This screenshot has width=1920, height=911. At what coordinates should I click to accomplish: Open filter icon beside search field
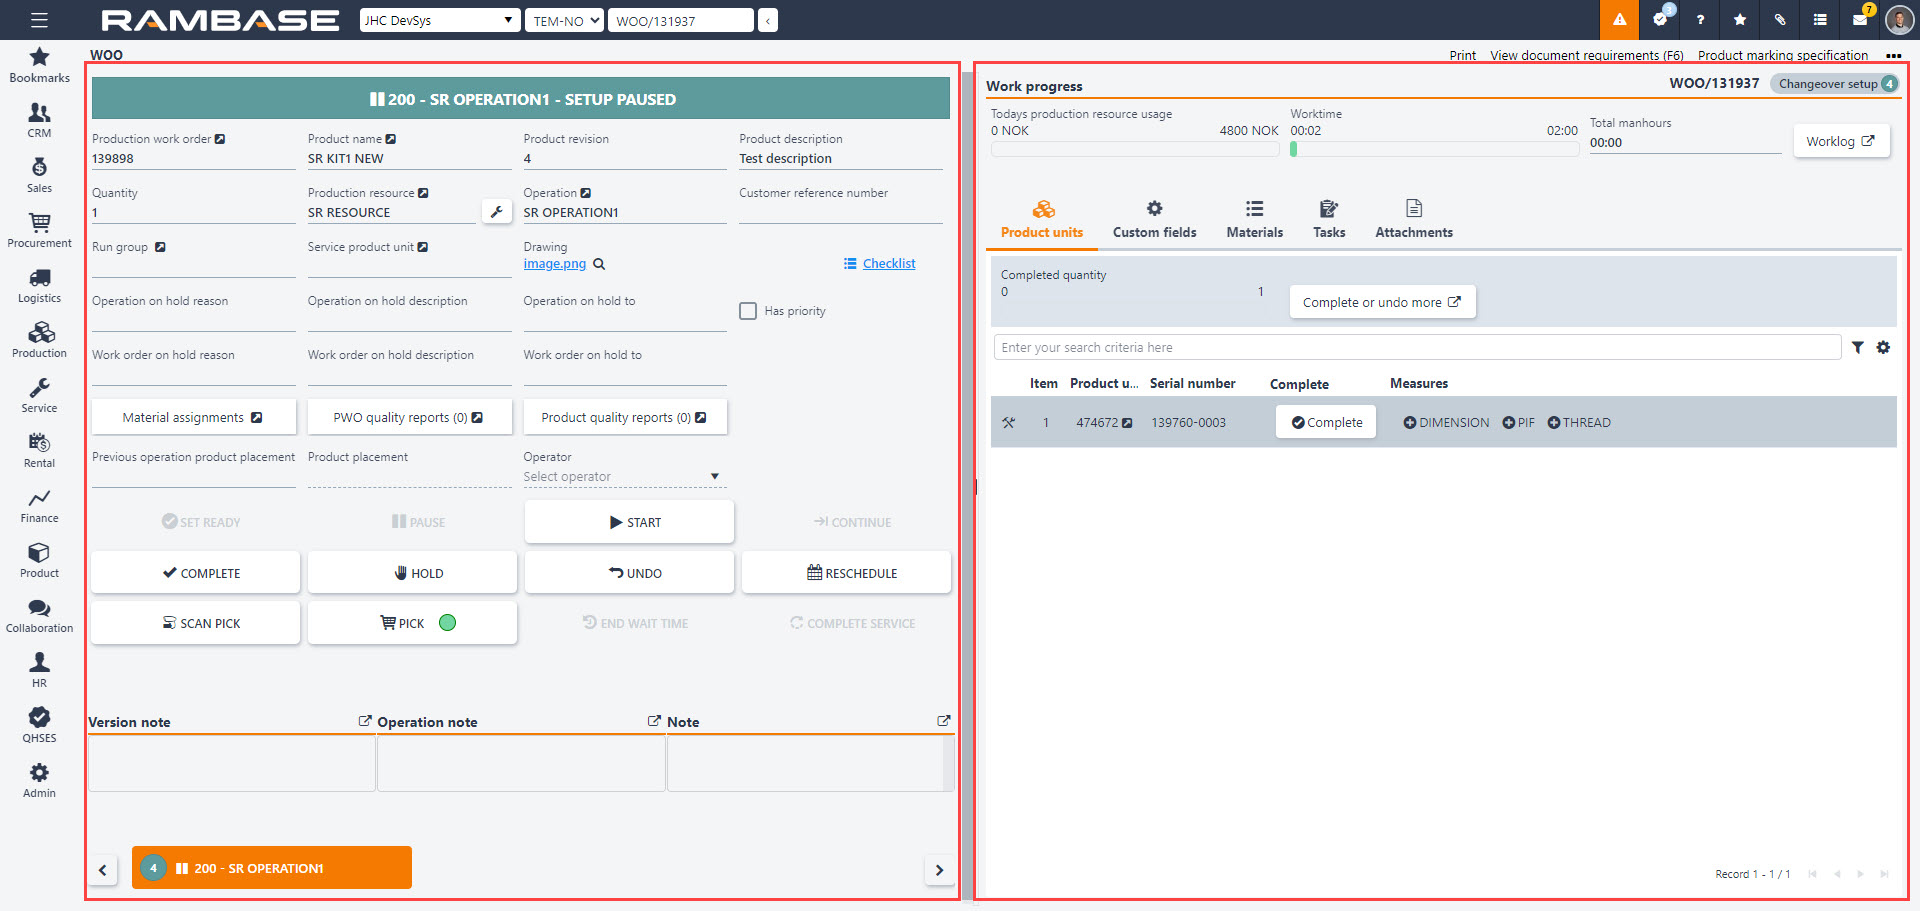click(1857, 348)
